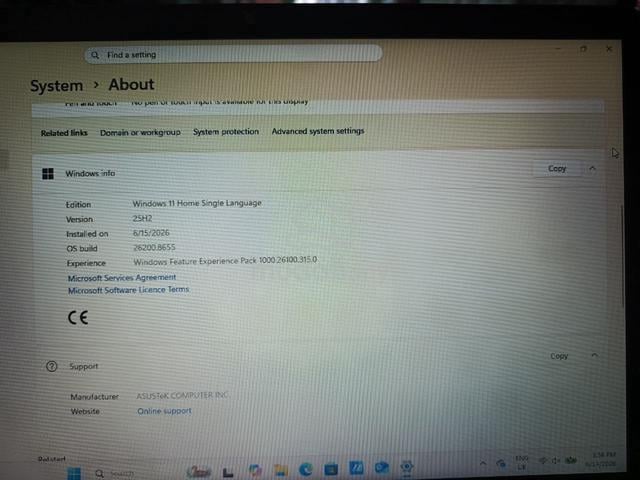This screenshot has height=480, width=640.
Task: Click the Find a setting search box
Action: (233, 54)
